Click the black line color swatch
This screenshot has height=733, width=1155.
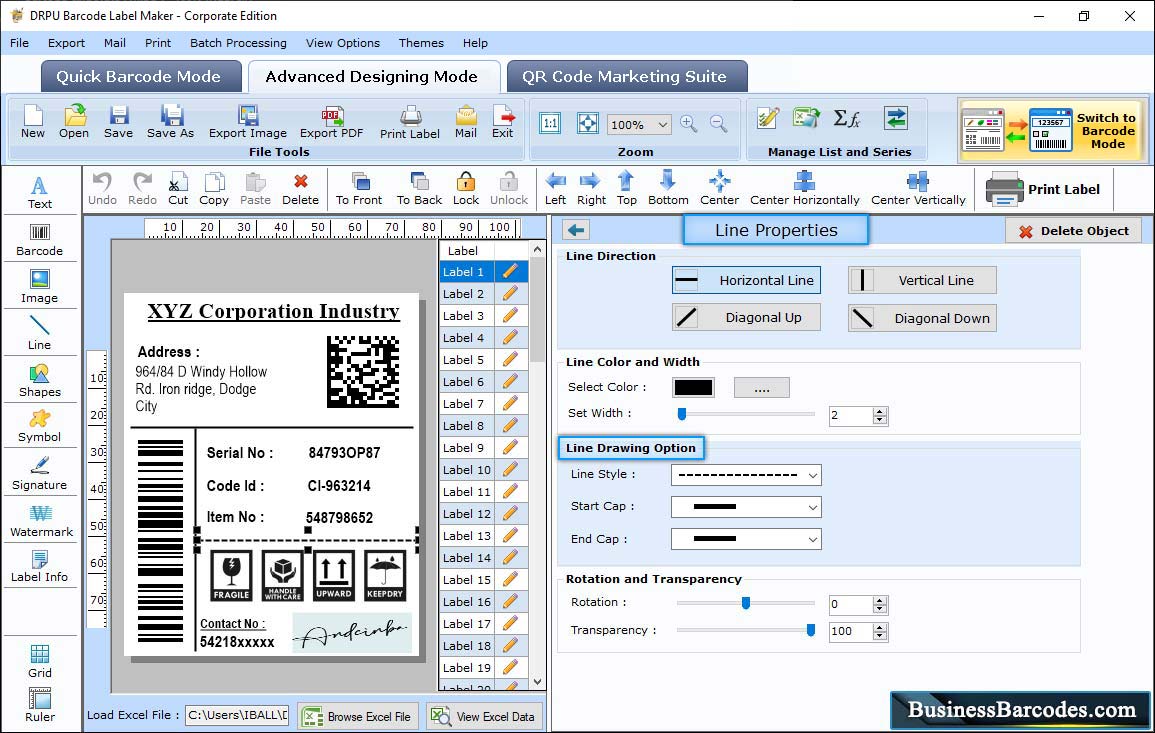click(693, 387)
